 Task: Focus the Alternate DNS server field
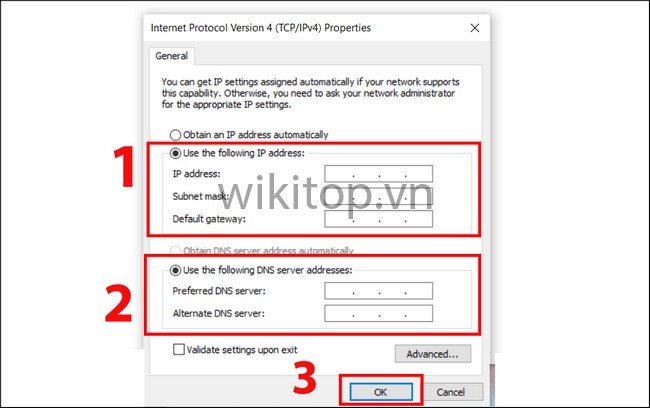tap(378, 313)
